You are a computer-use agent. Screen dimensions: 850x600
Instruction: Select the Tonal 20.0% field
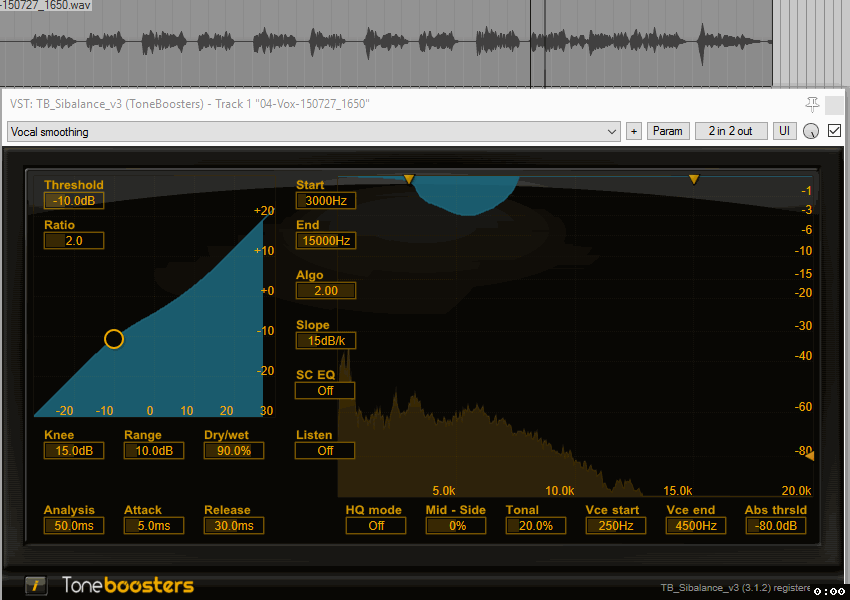pyautogui.click(x=536, y=526)
